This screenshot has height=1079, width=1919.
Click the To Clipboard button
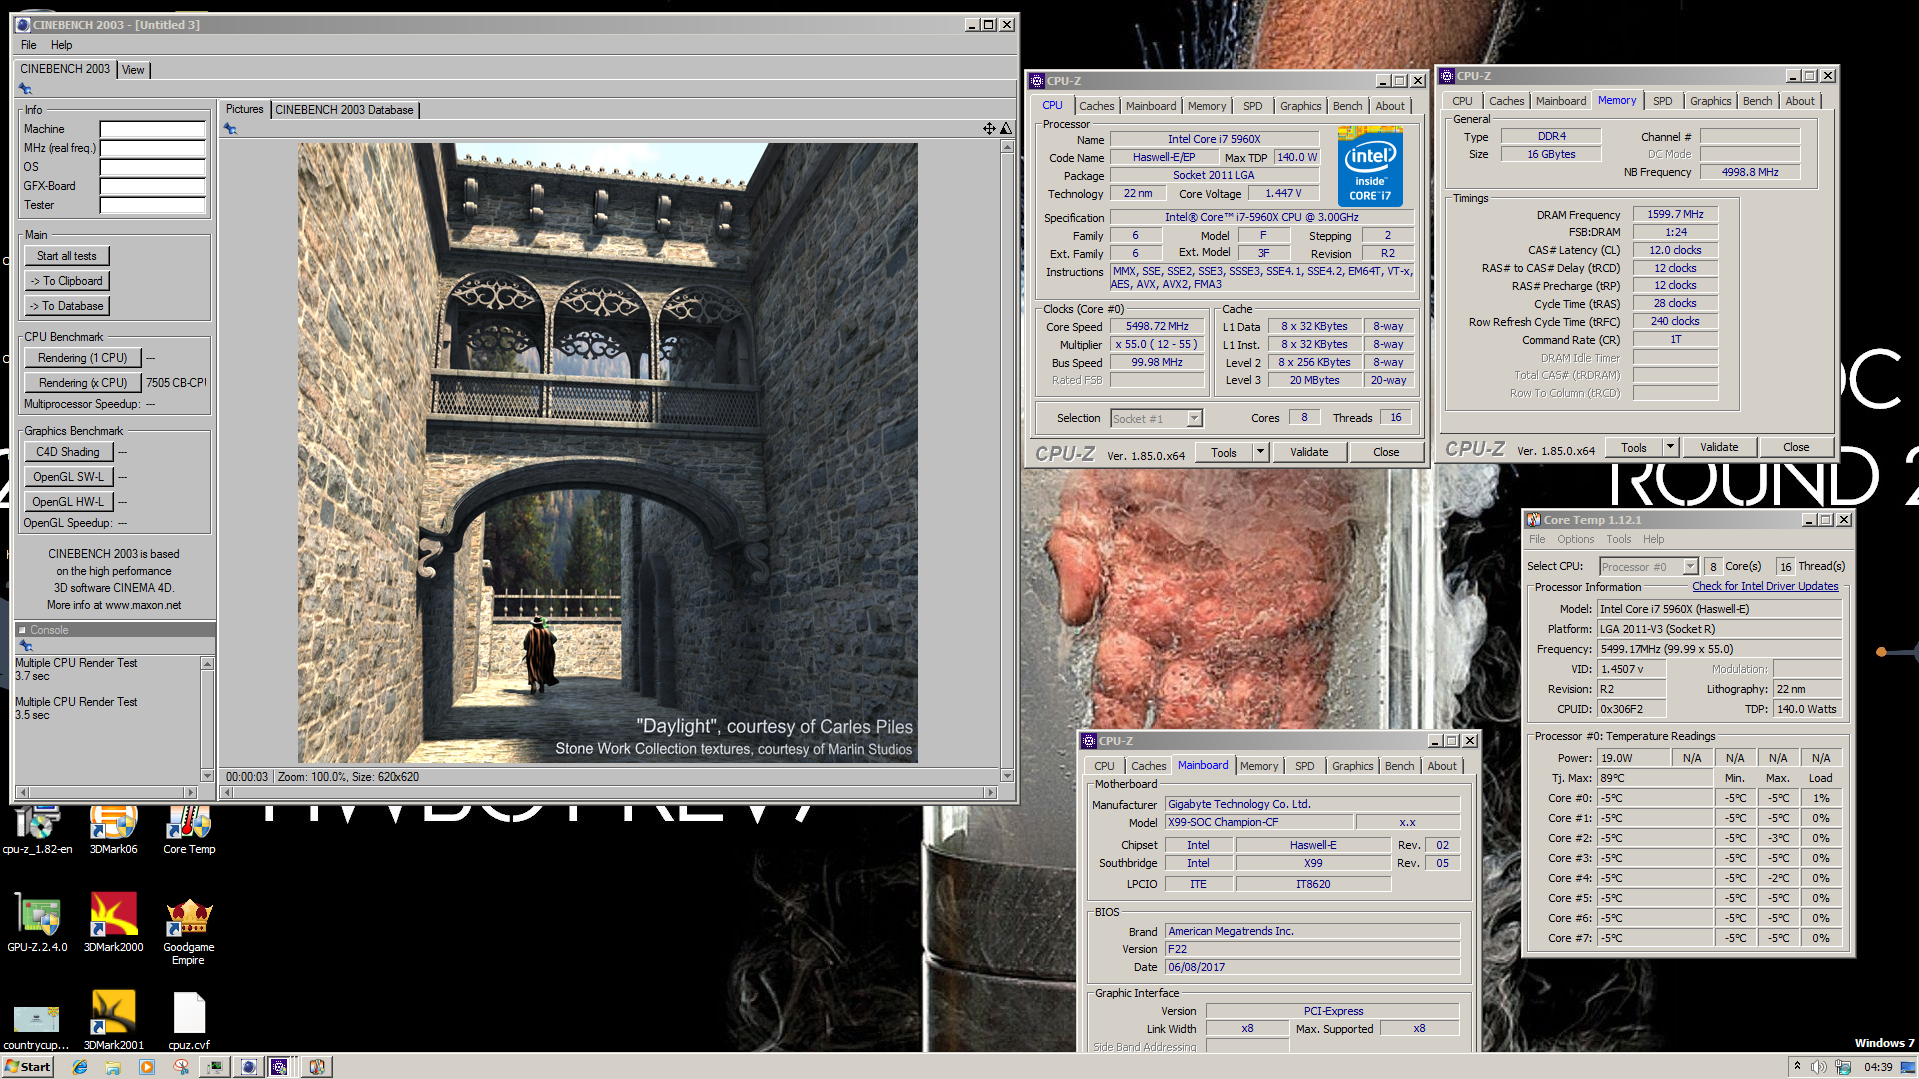67,281
